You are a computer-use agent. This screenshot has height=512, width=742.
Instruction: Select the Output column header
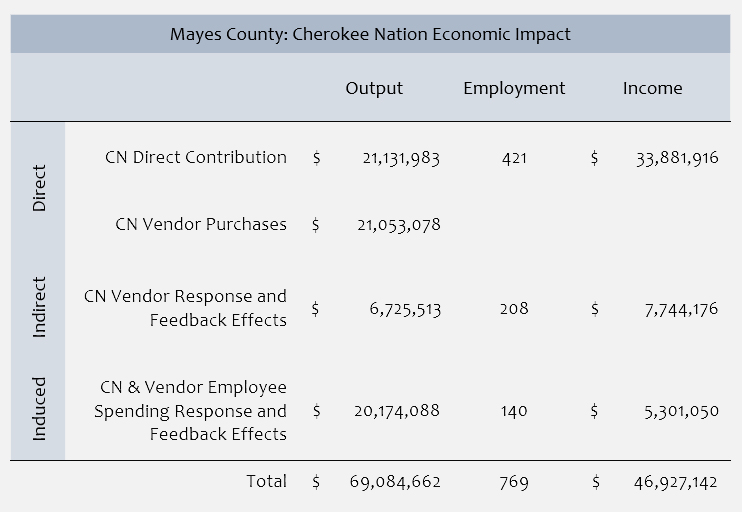(x=374, y=88)
